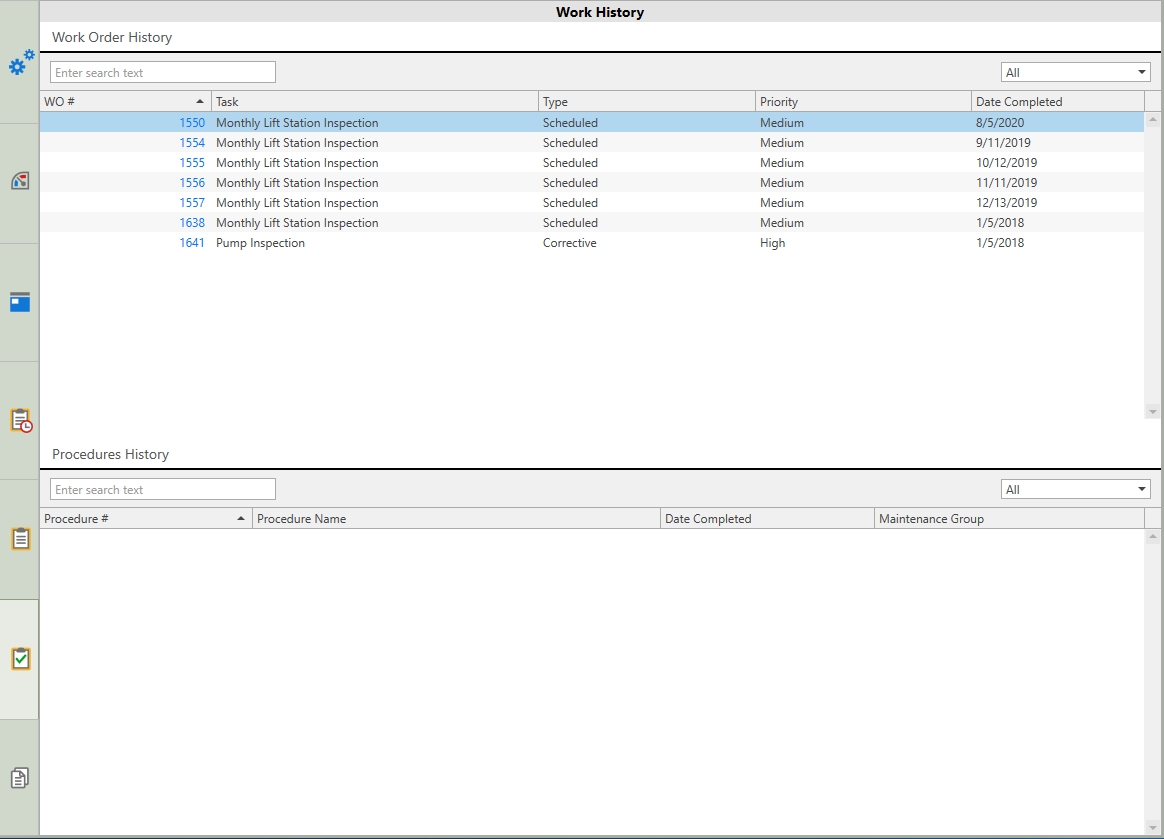Sort by the Procedure Name column header
The image size is (1164, 839).
456,519
